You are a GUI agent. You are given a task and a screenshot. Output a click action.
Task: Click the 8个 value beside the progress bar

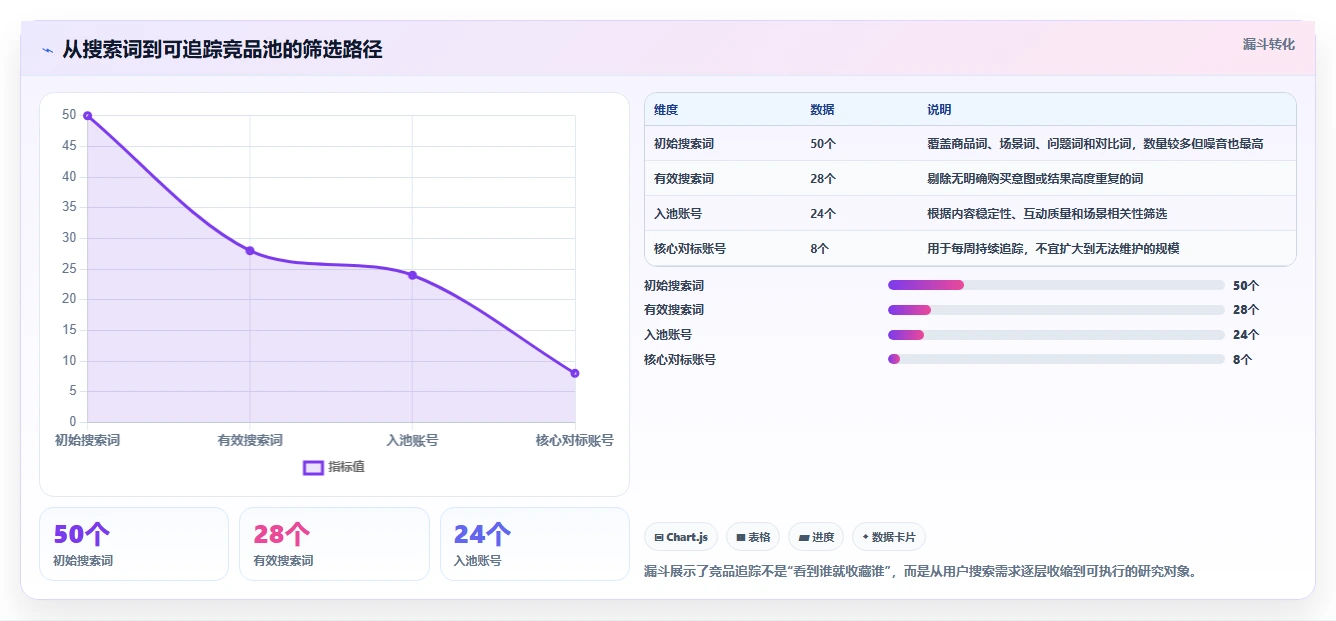pos(1242,359)
